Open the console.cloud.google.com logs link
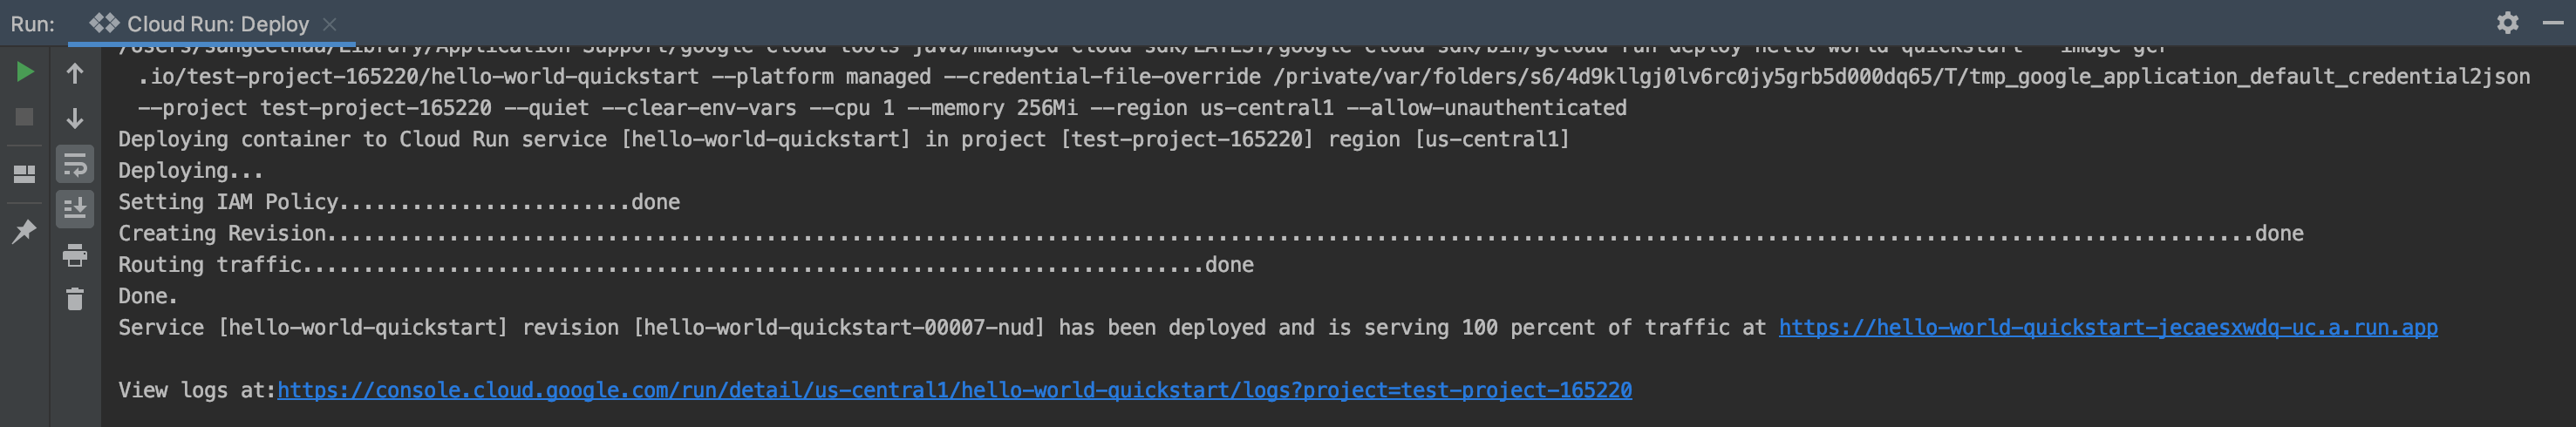This screenshot has width=2576, height=427. [954, 391]
